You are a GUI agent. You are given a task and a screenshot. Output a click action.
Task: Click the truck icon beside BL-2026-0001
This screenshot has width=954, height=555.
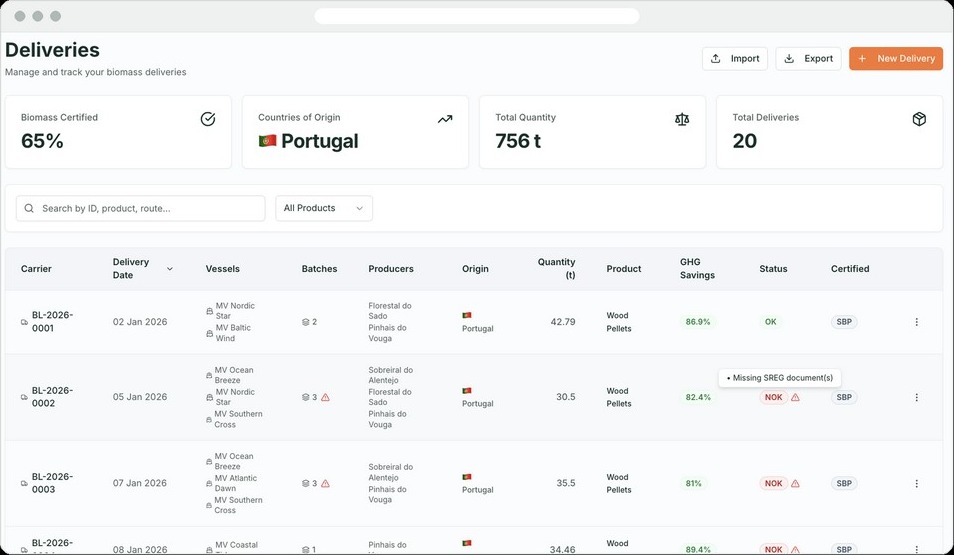(24, 322)
